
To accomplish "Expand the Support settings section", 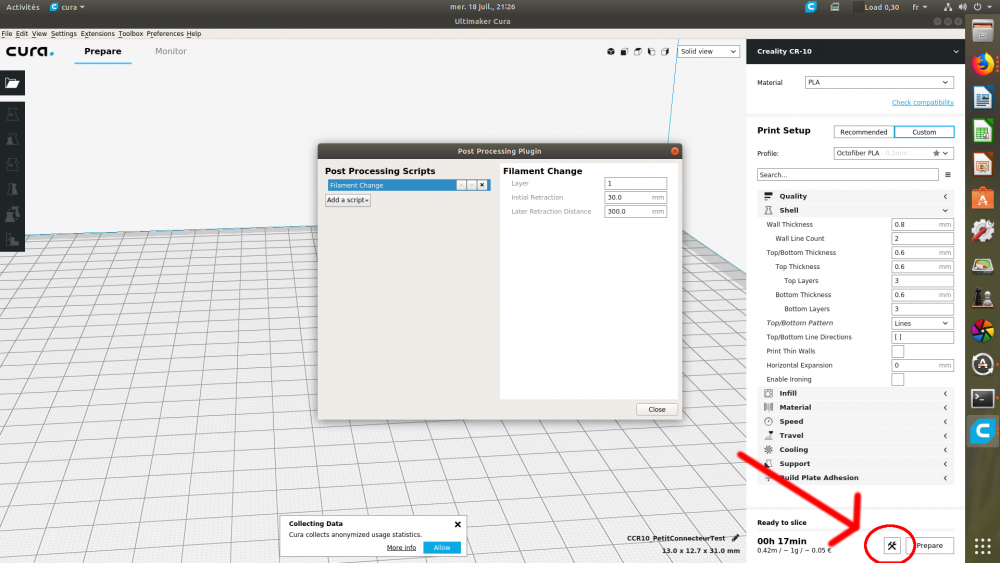I will [x=855, y=464].
